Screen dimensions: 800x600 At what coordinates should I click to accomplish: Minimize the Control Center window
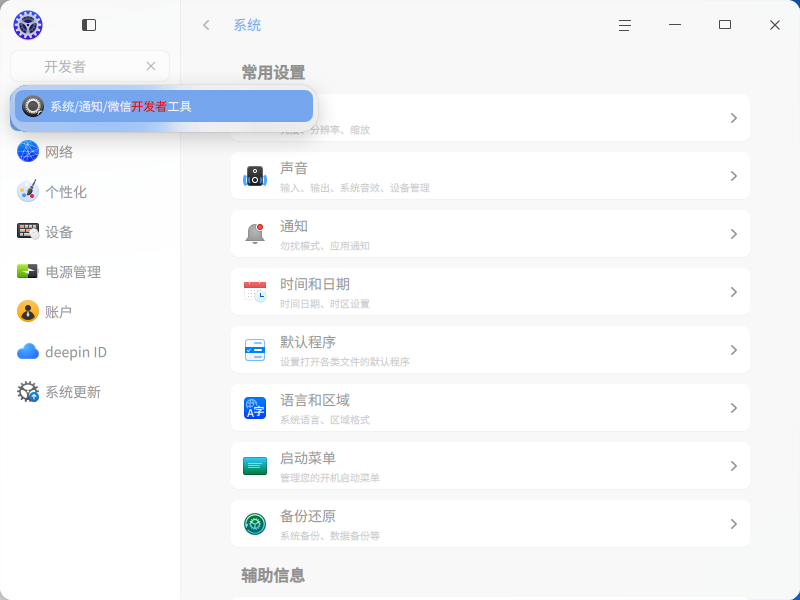[x=674, y=24]
